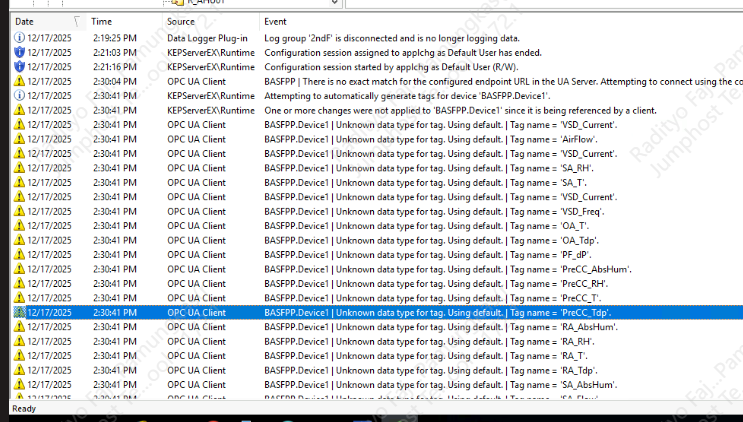This screenshot has width=743, height=422.
Task: Click the warning icon for the 'SA_T' tag row
Action: [19, 182]
